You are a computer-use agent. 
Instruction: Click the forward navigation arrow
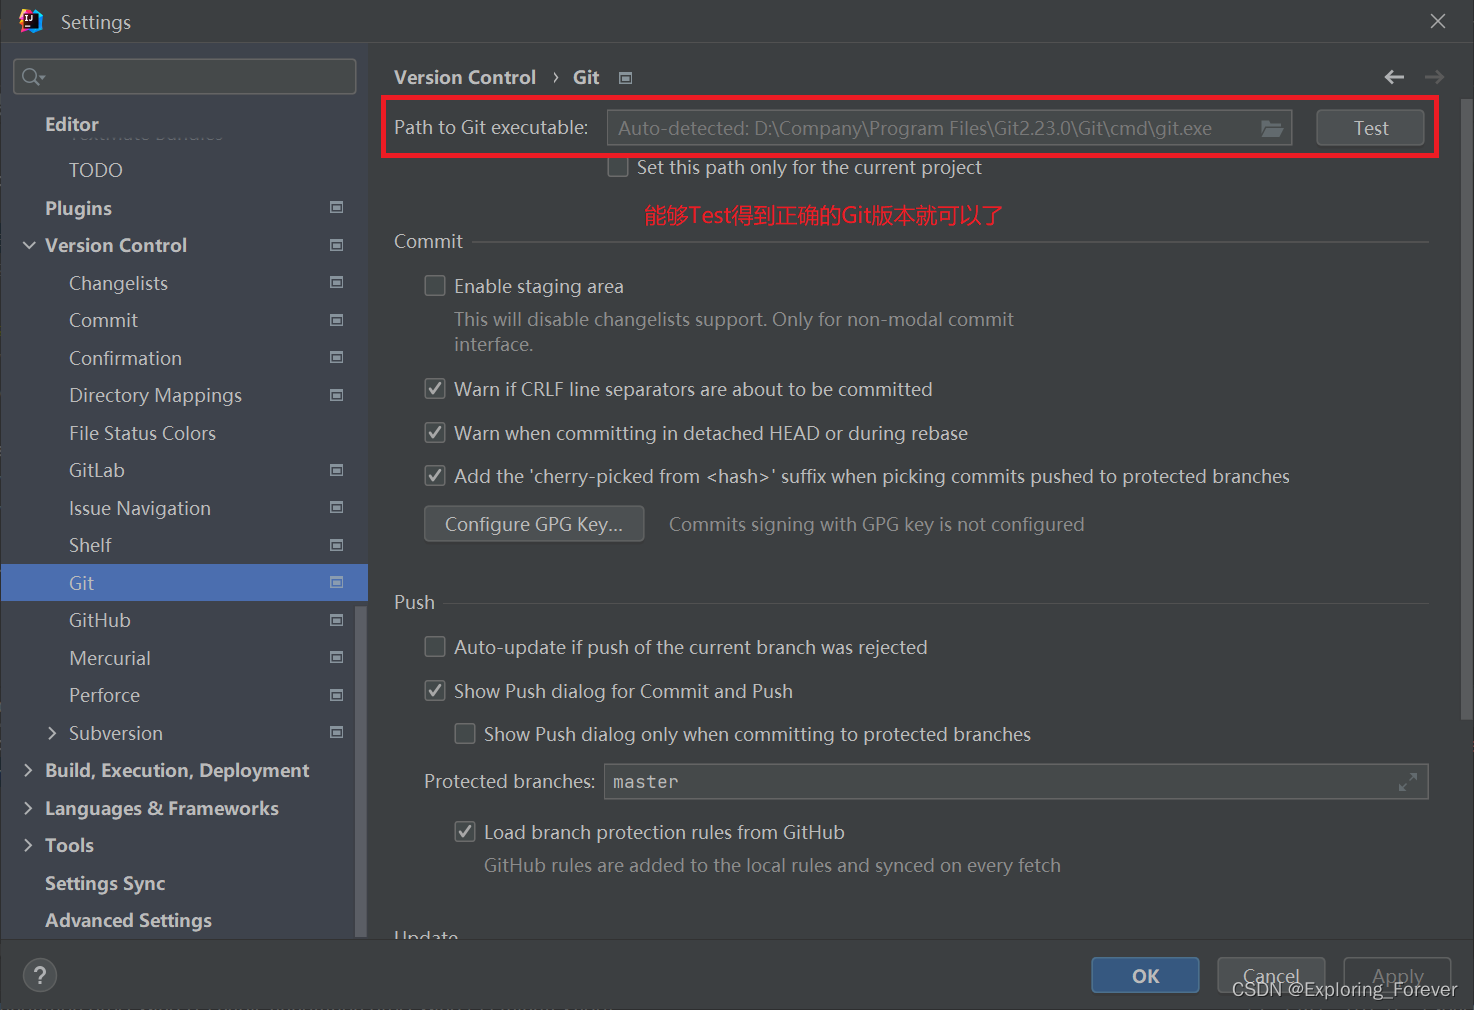click(1434, 77)
